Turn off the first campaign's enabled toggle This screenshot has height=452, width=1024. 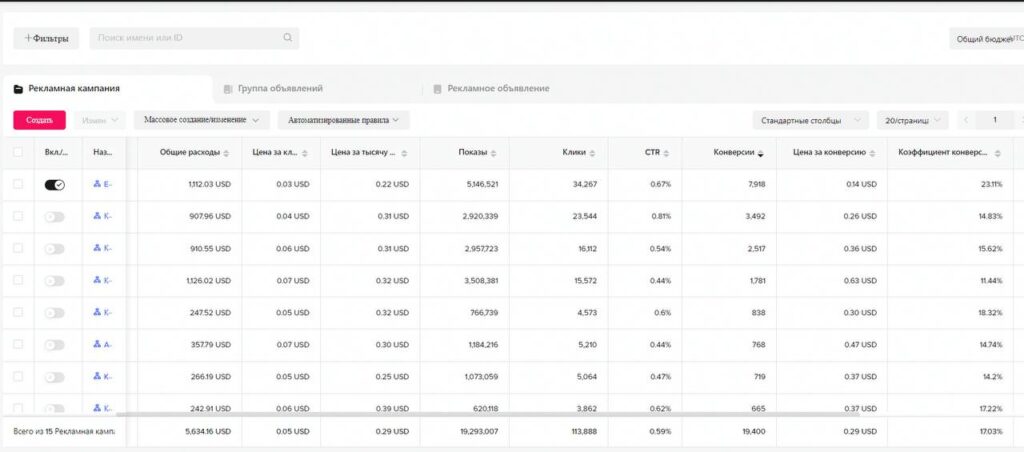coord(54,185)
